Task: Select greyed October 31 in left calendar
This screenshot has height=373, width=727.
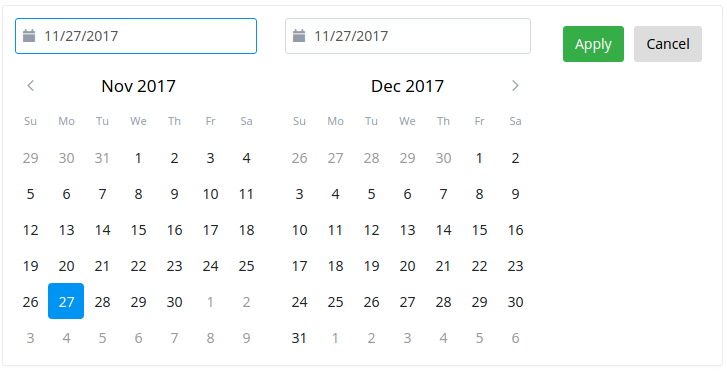Action: 102,158
